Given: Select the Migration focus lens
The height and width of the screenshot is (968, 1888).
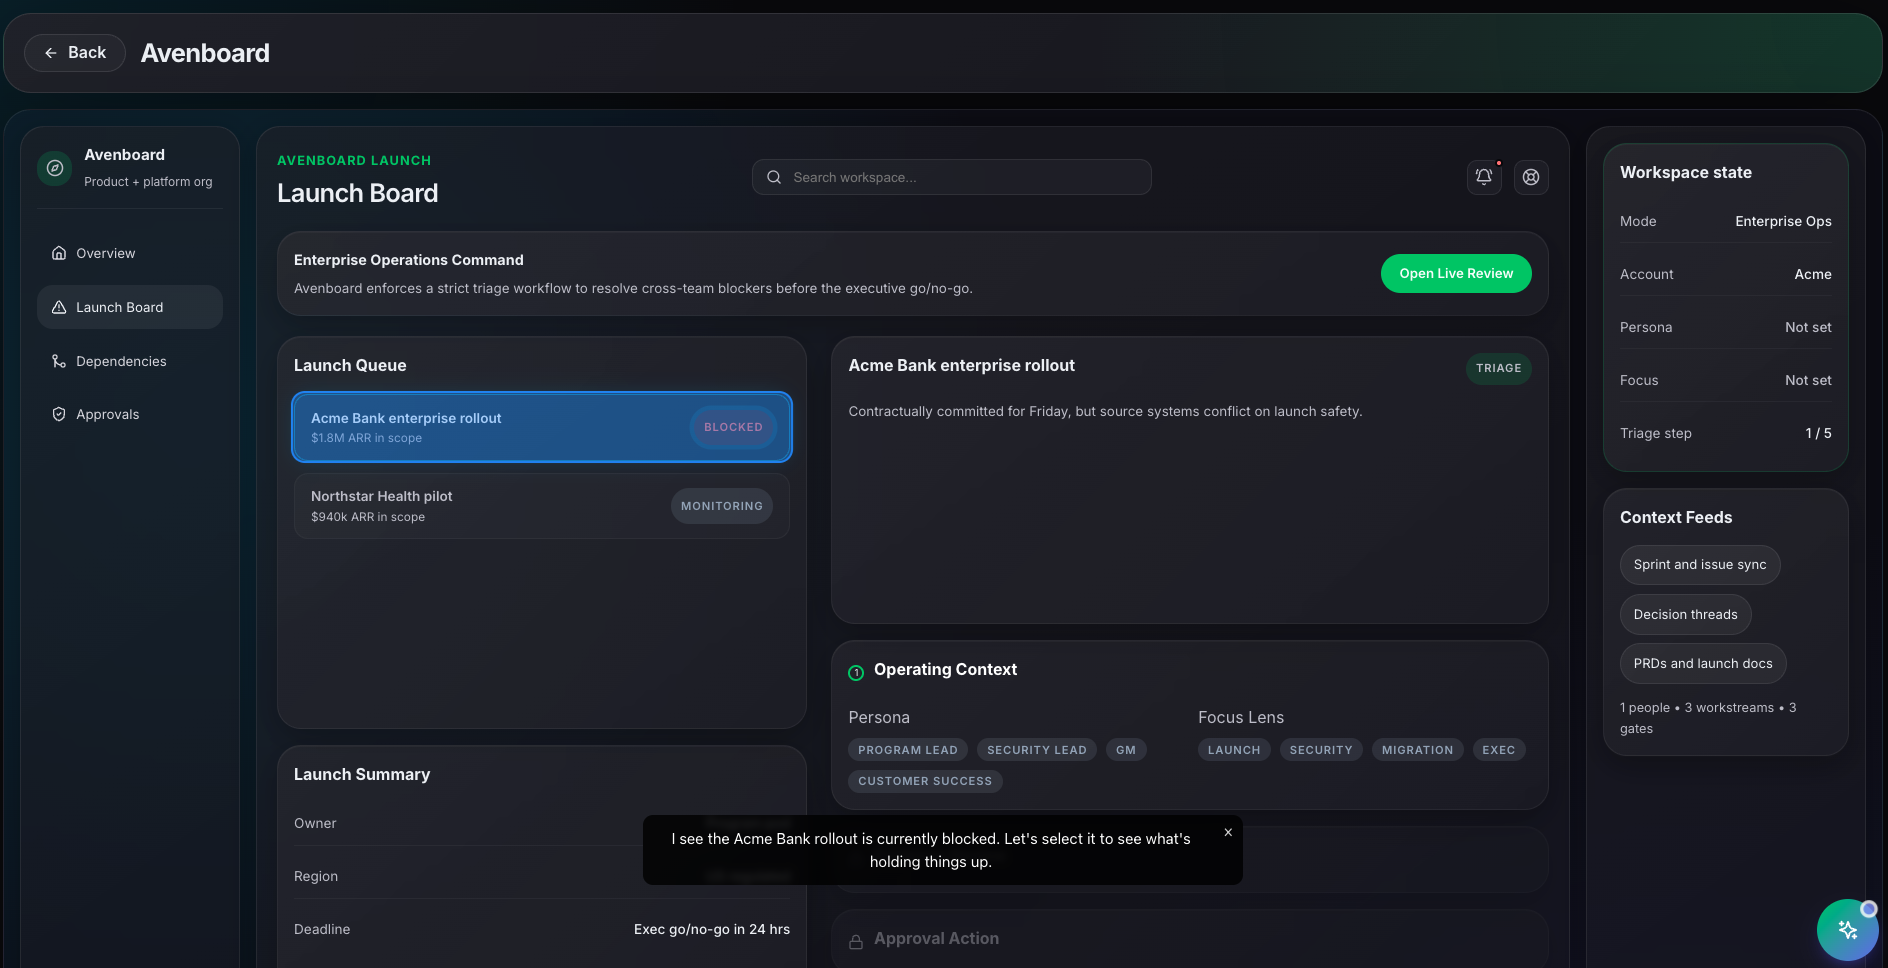Looking at the screenshot, I should click(x=1418, y=750).
